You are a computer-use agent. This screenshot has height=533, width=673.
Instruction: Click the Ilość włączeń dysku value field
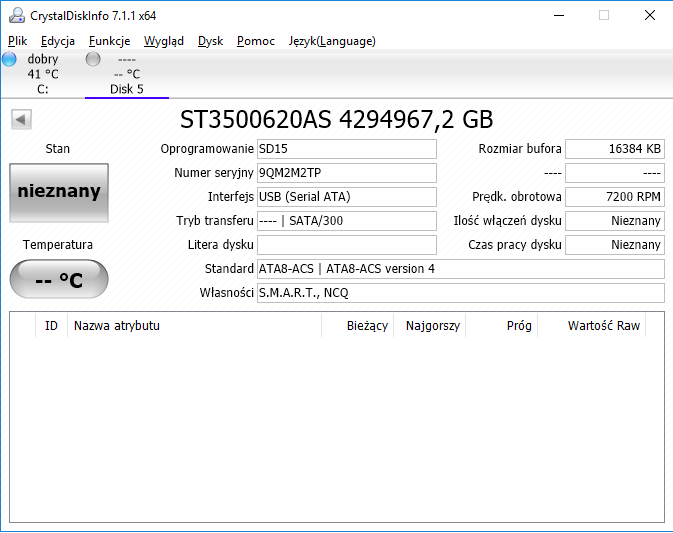pyautogui.click(x=615, y=221)
